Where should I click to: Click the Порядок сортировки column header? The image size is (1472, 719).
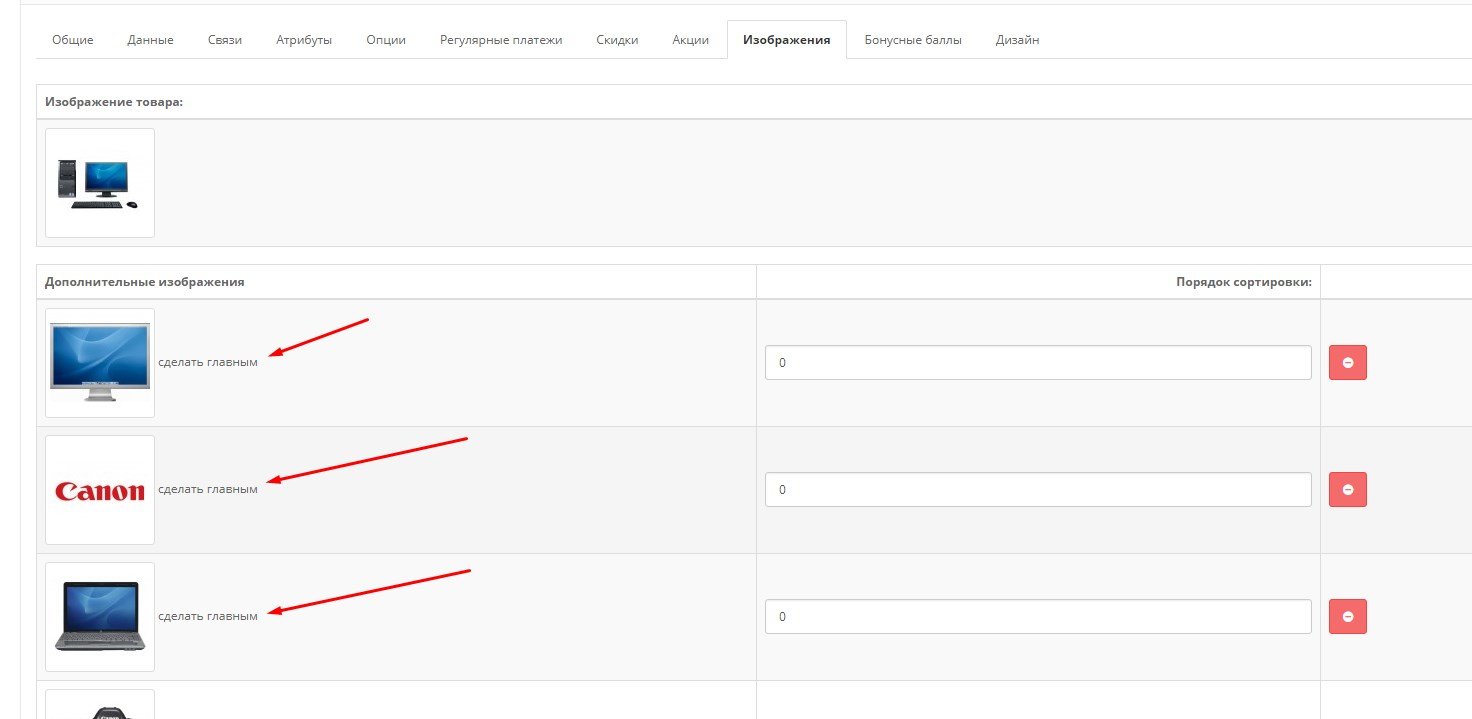tap(1244, 282)
